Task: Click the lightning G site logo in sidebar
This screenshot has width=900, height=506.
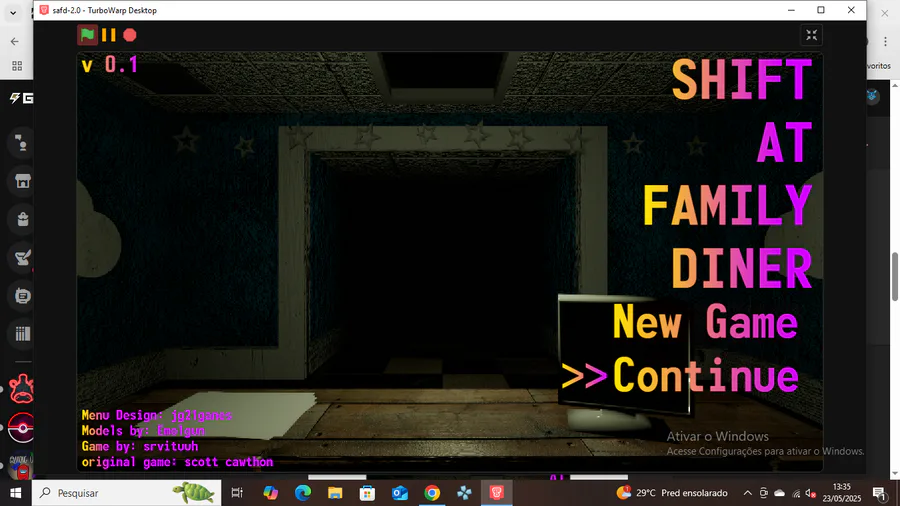Action: point(21,98)
